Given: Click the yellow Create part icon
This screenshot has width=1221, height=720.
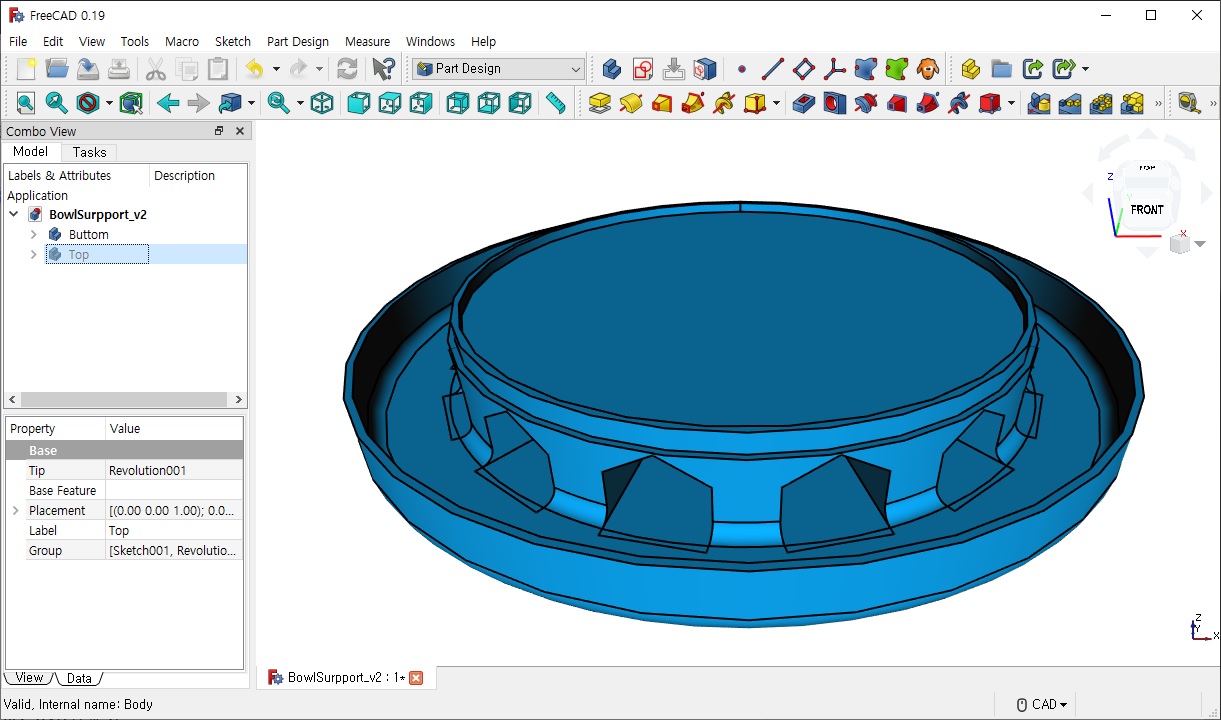Looking at the screenshot, I should pyautogui.click(x=970, y=69).
